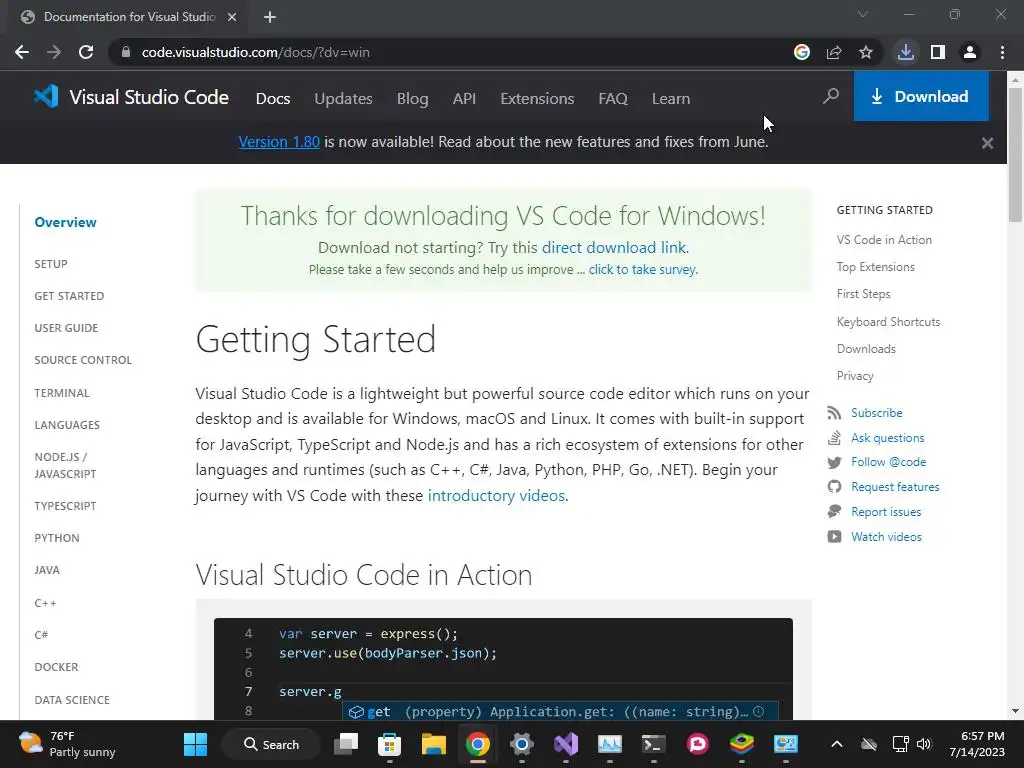Viewport: 1024px width, 768px height.
Task: Click the Watch videos play icon
Action: pyautogui.click(x=834, y=537)
